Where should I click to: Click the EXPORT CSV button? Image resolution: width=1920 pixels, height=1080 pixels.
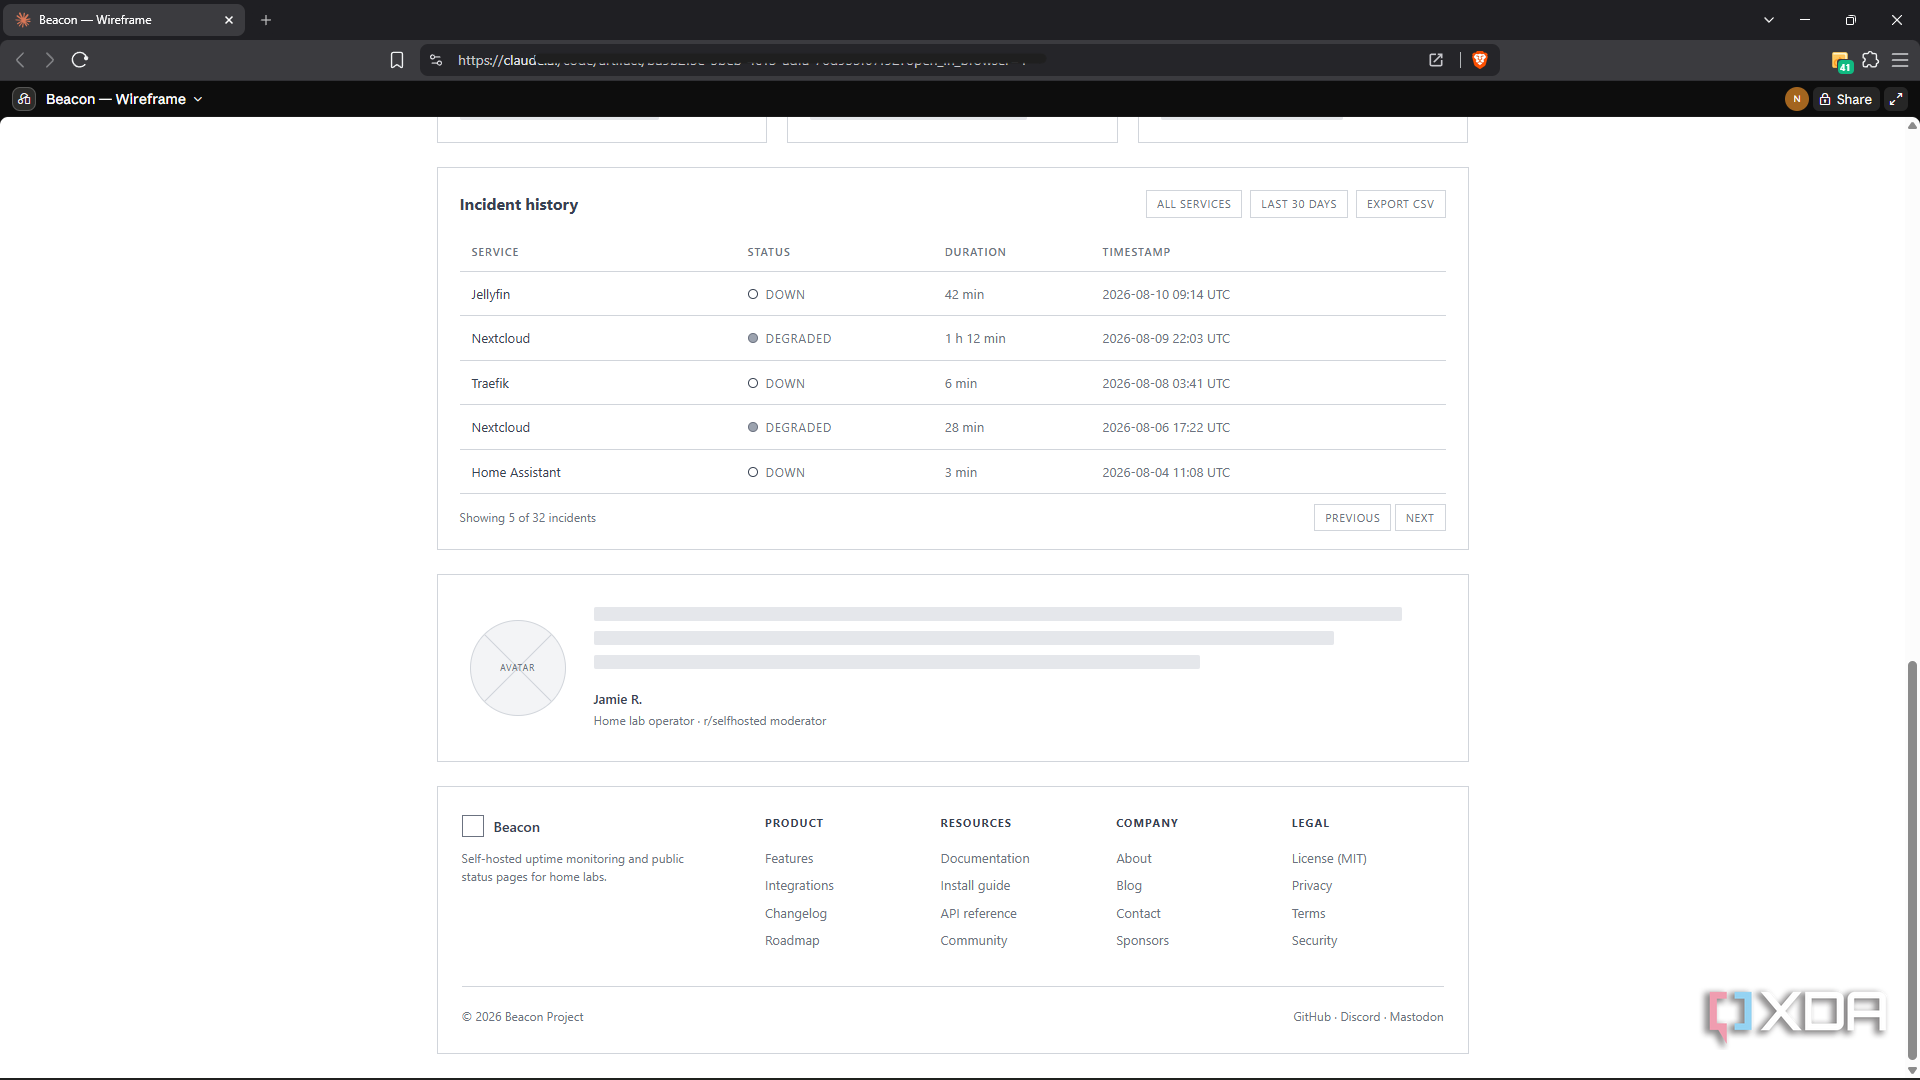click(1400, 204)
